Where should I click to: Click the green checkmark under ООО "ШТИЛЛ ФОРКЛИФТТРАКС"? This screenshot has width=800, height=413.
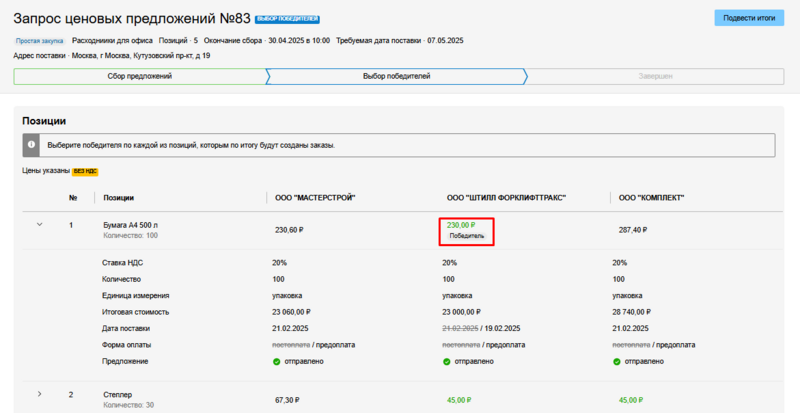446,360
